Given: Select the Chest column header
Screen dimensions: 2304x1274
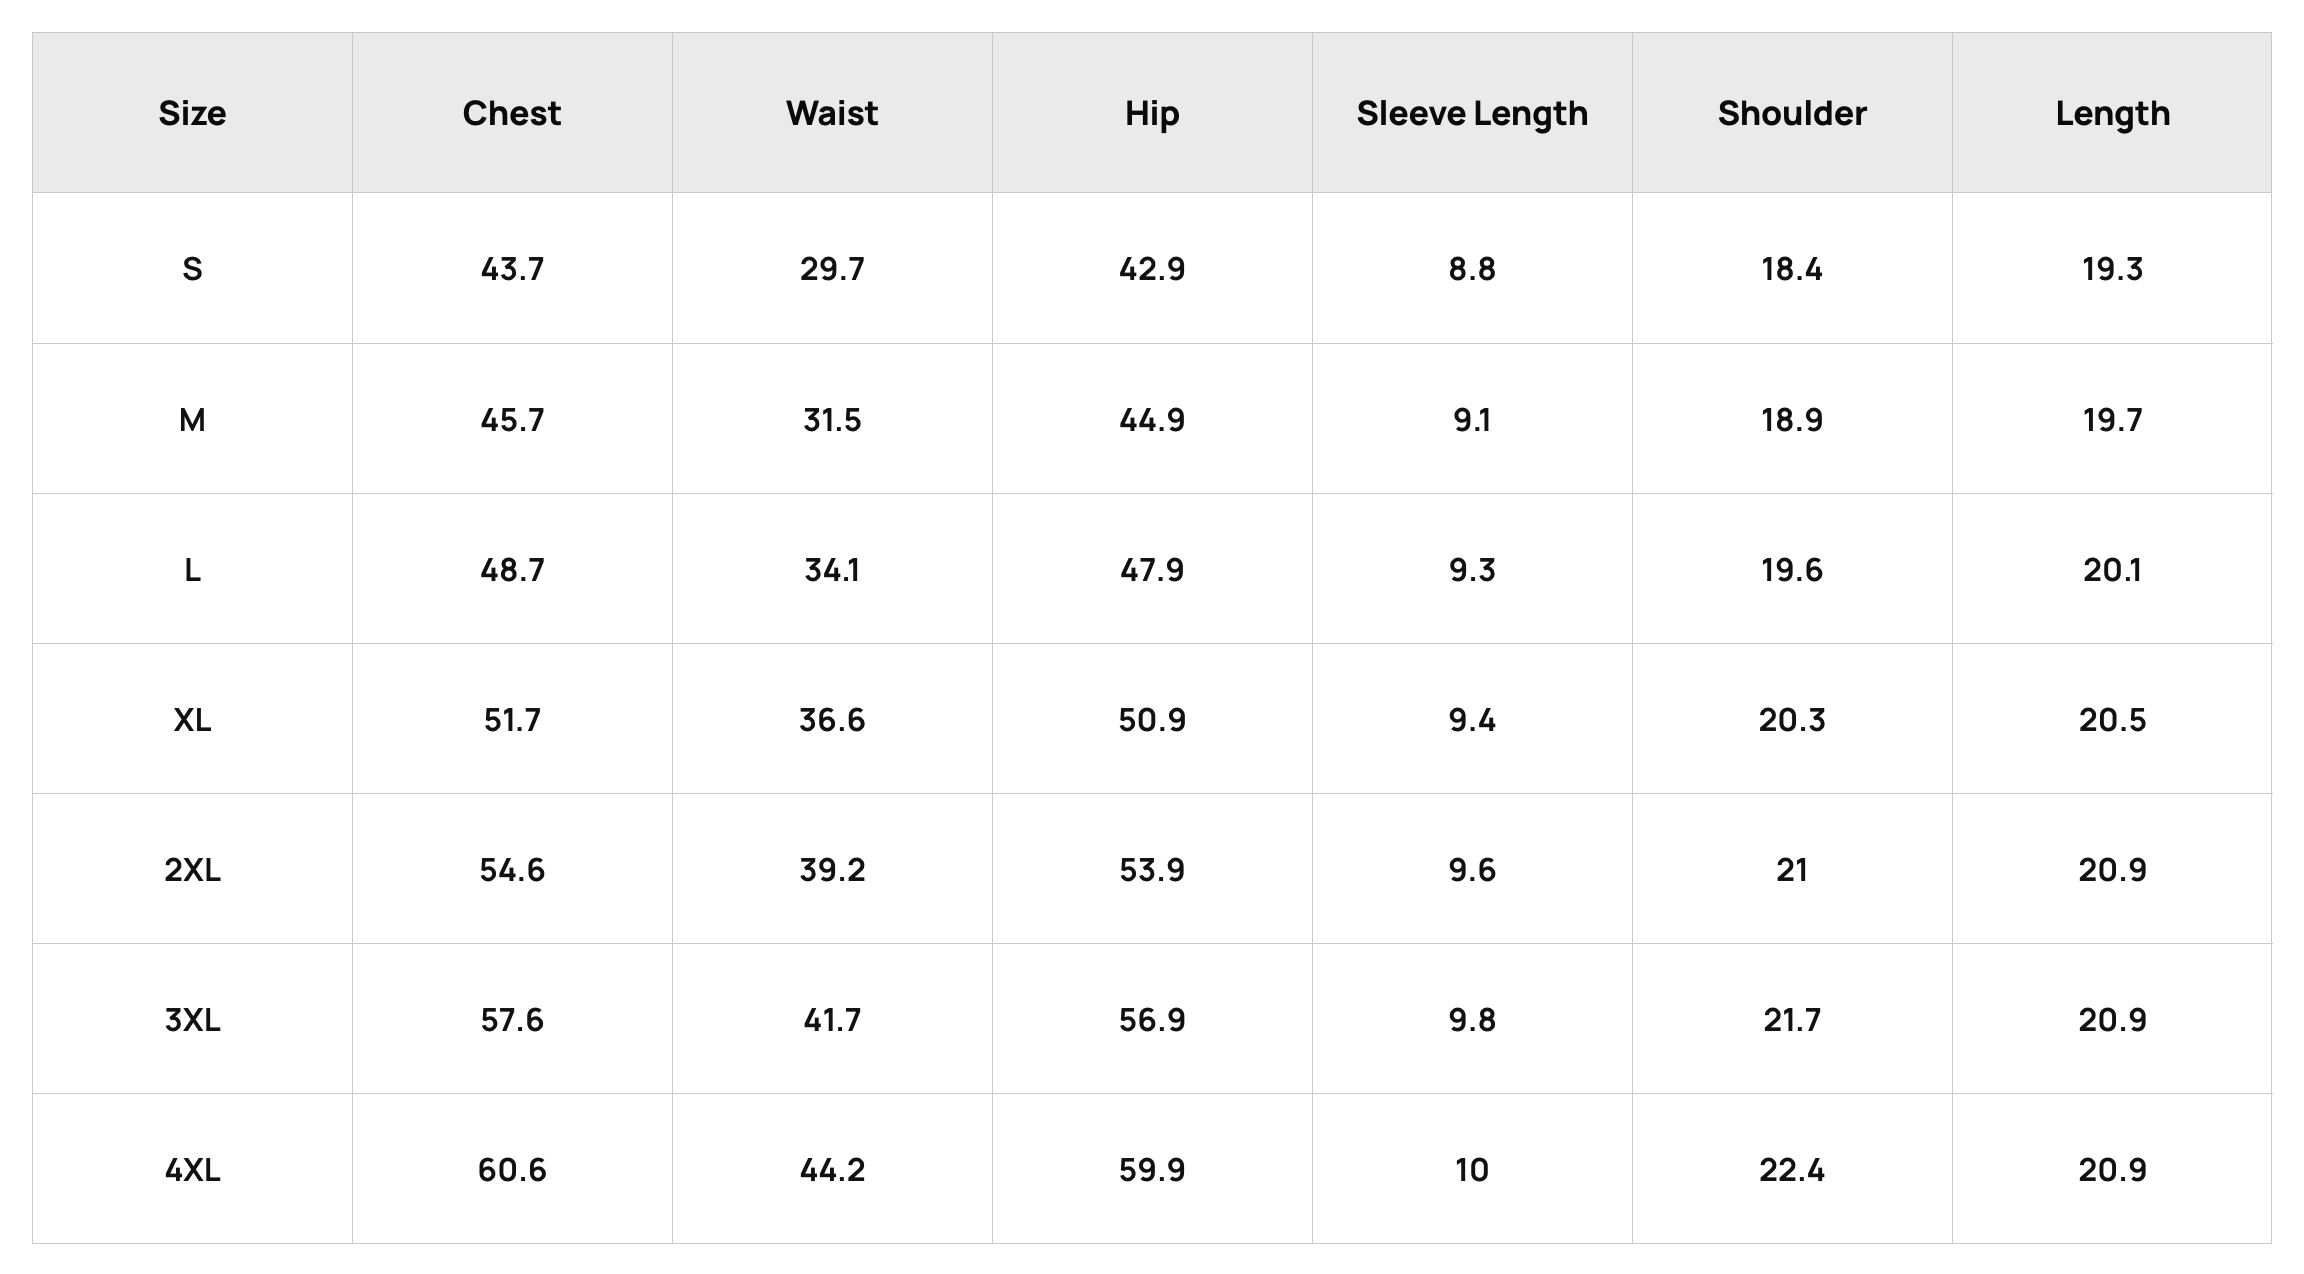Looking at the screenshot, I should point(512,113).
